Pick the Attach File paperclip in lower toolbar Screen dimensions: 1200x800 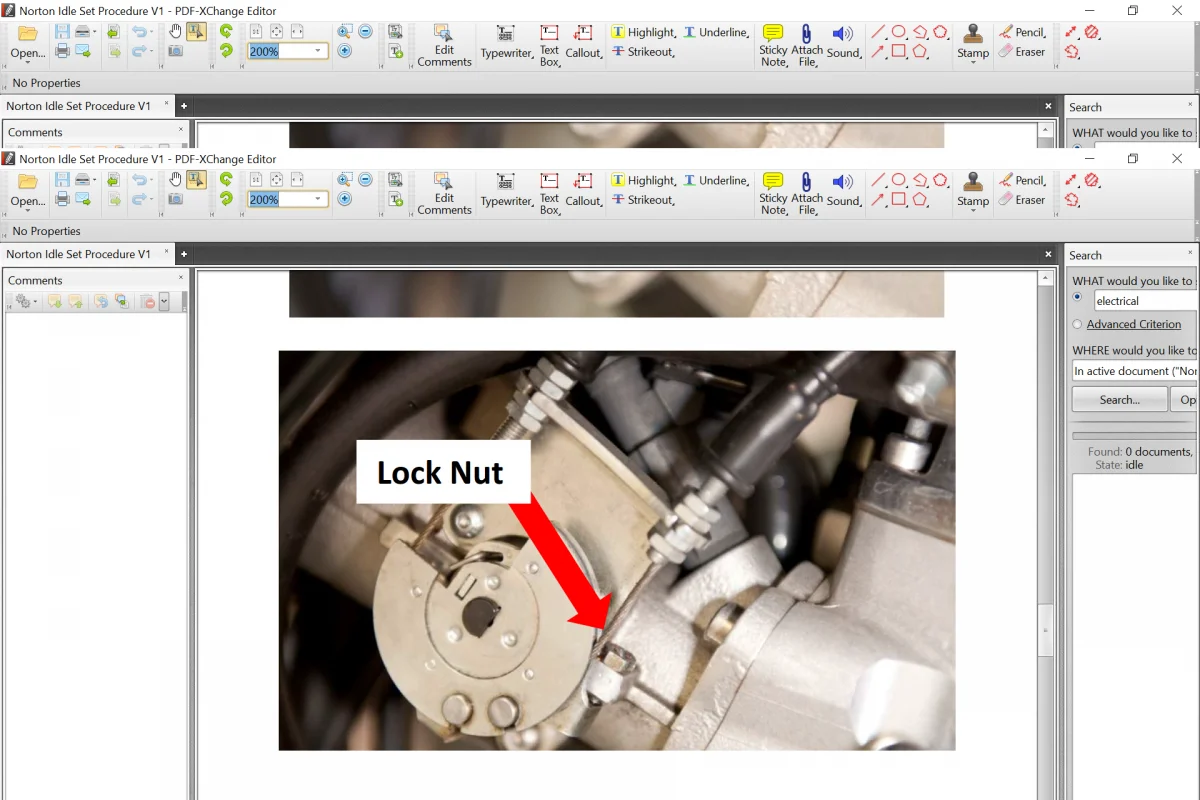pyautogui.click(x=806, y=190)
